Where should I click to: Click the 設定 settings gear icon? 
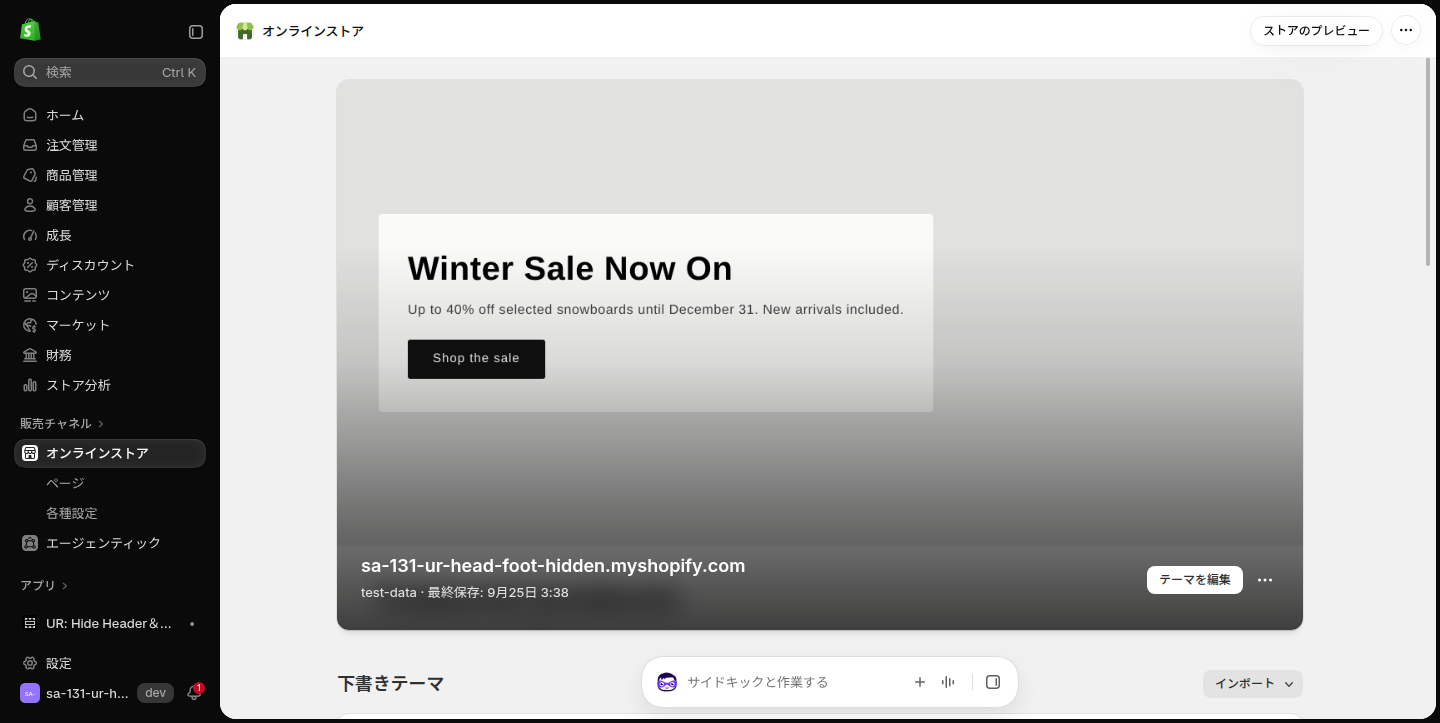(x=30, y=663)
